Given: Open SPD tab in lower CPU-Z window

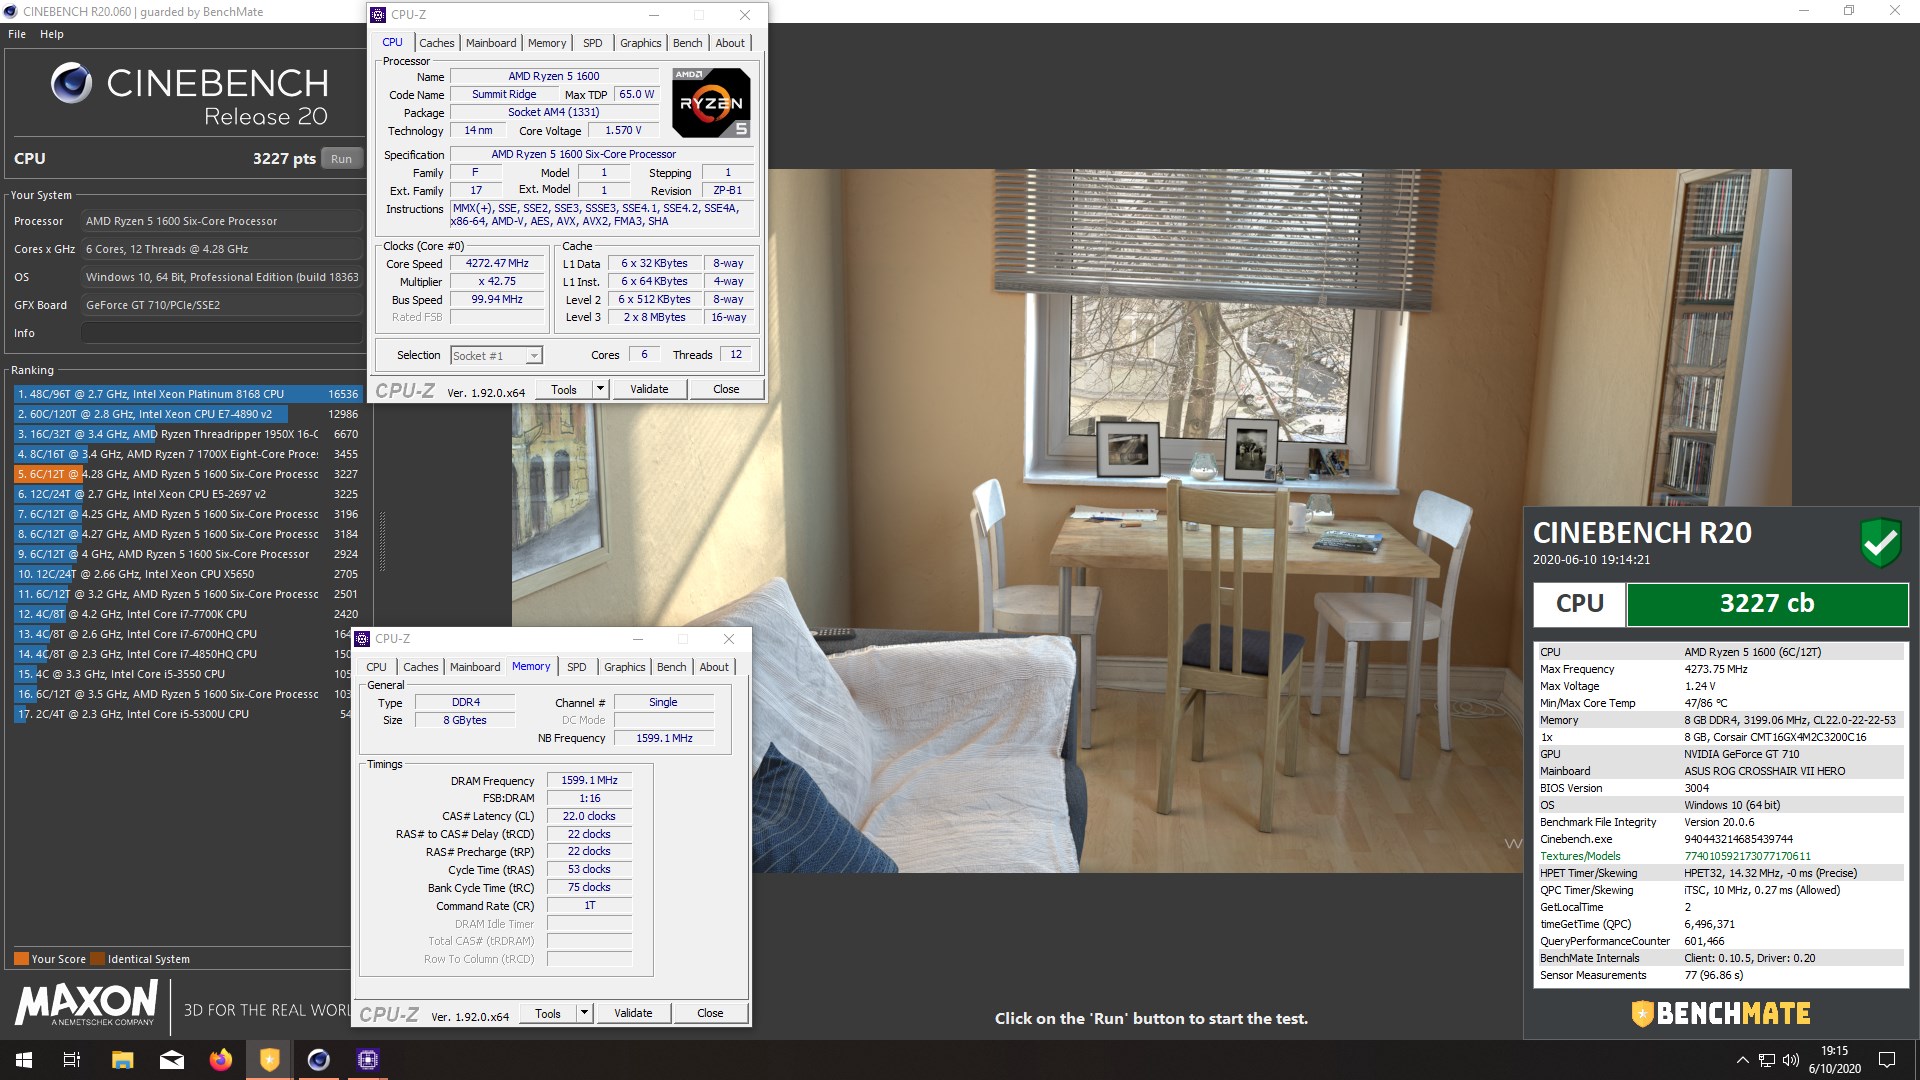Looking at the screenshot, I should click(577, 667).
